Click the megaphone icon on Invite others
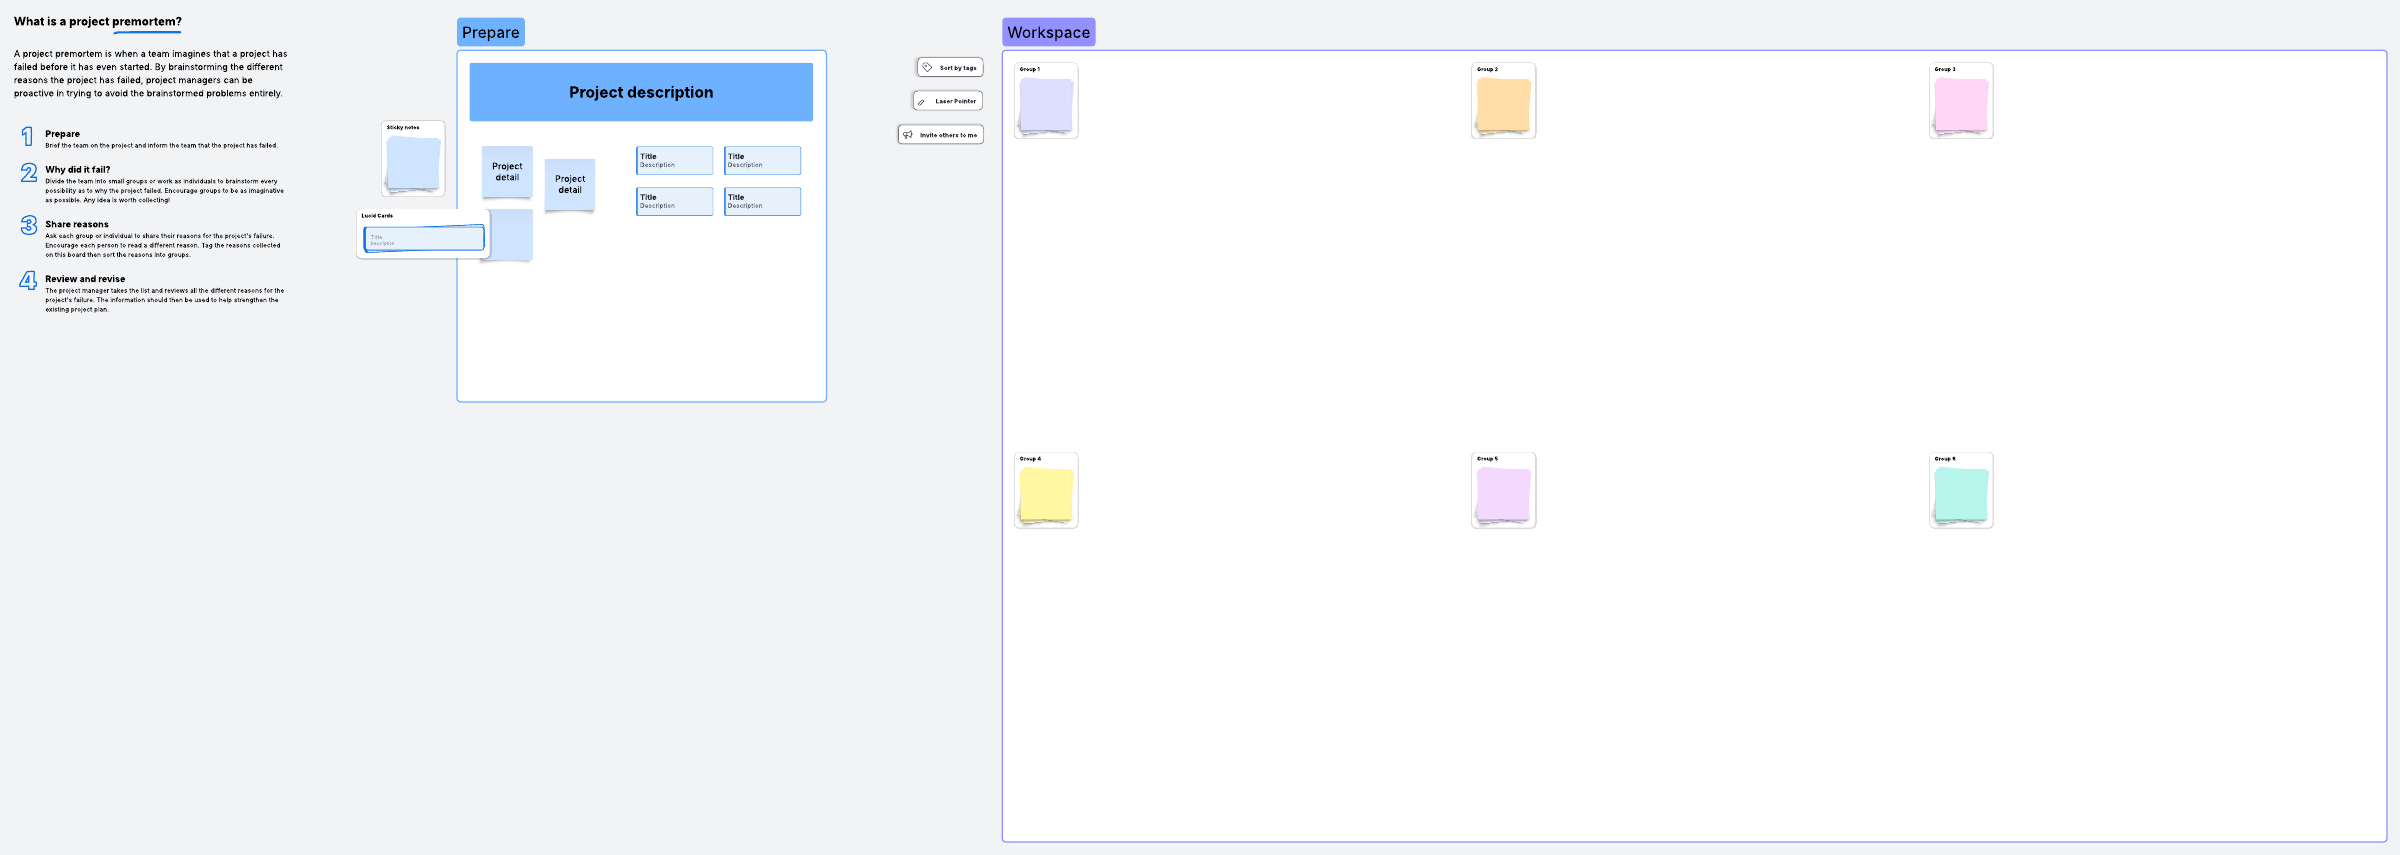Viewport: 2400px width, 855px height. tap(908, 135)
